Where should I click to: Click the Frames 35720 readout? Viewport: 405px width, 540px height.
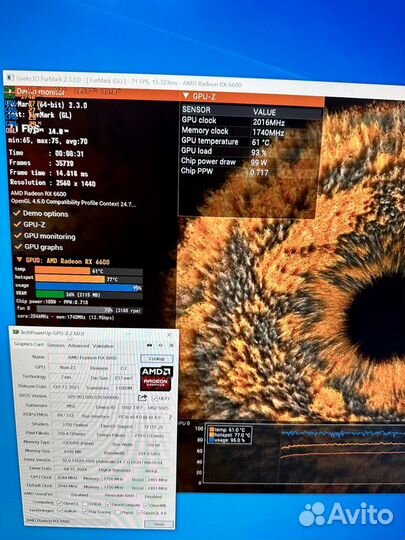coord(41,163)
